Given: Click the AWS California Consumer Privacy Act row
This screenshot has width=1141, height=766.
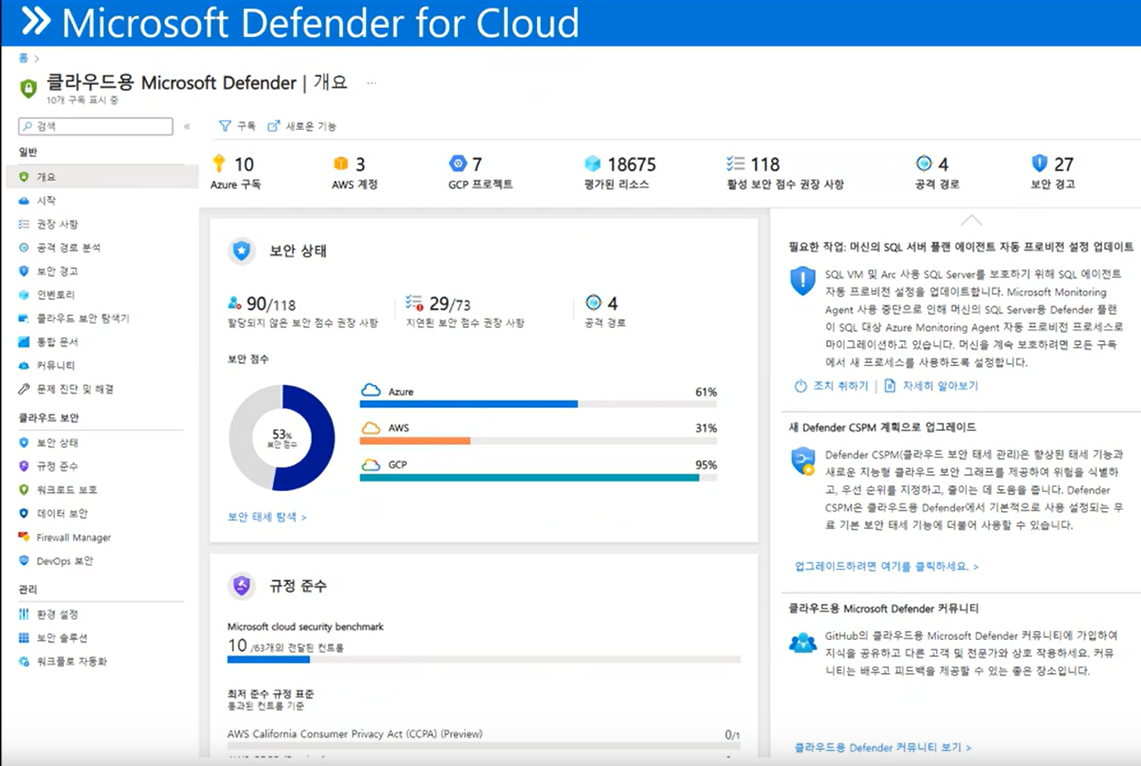Looking at the screenshot, I should [484, 734].
